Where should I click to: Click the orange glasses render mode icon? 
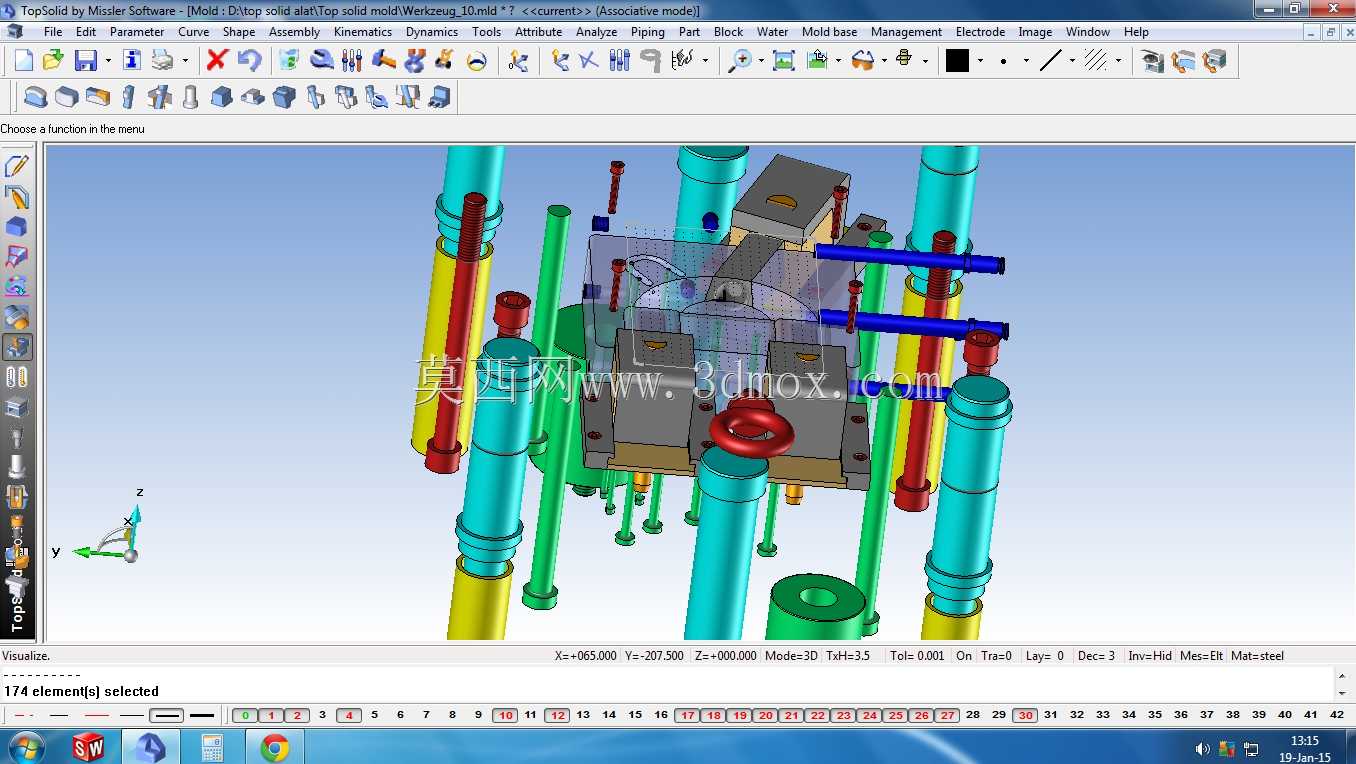(862, 60)
